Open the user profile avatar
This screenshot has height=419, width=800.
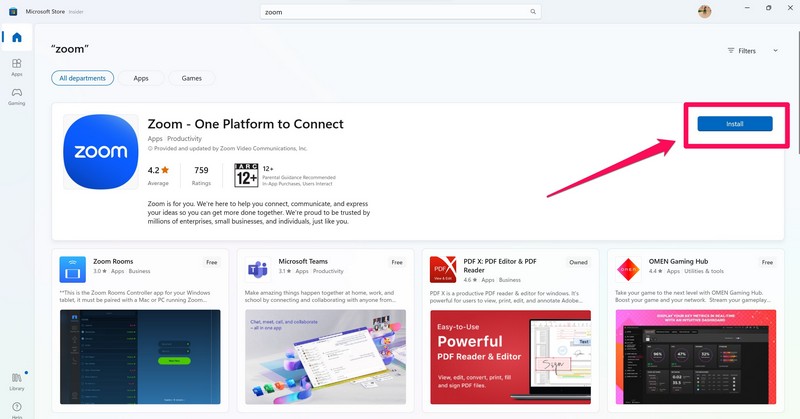click(x=705, y=12)
